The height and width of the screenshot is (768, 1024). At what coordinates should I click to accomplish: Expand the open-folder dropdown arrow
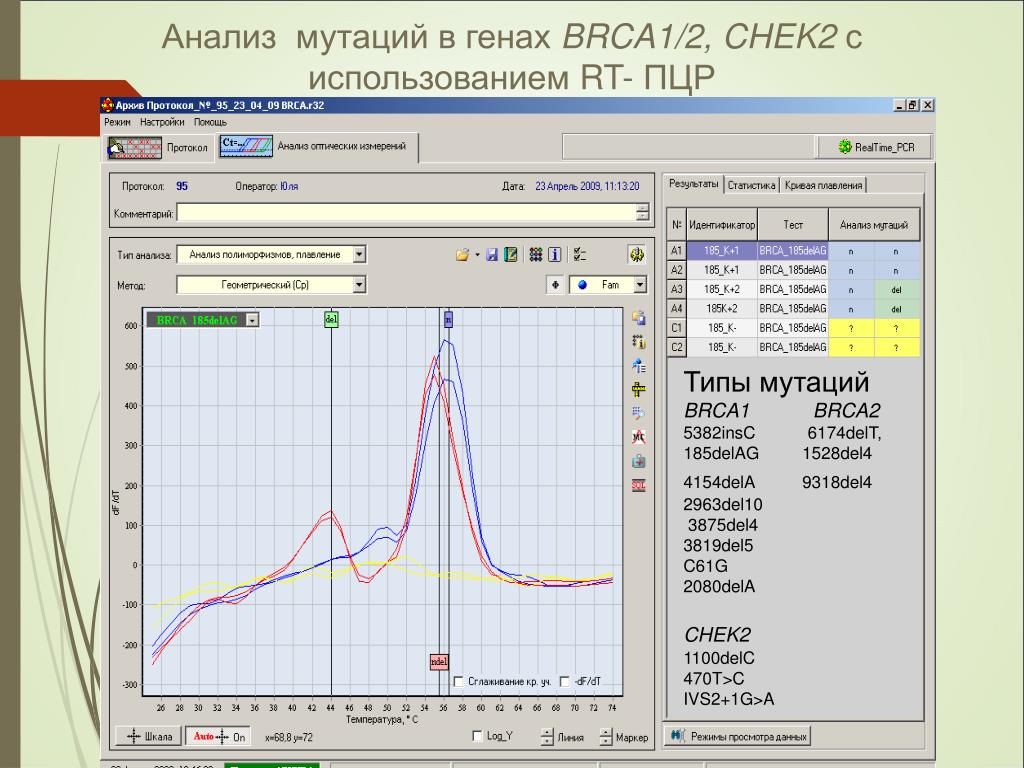[x=477, y=255]
